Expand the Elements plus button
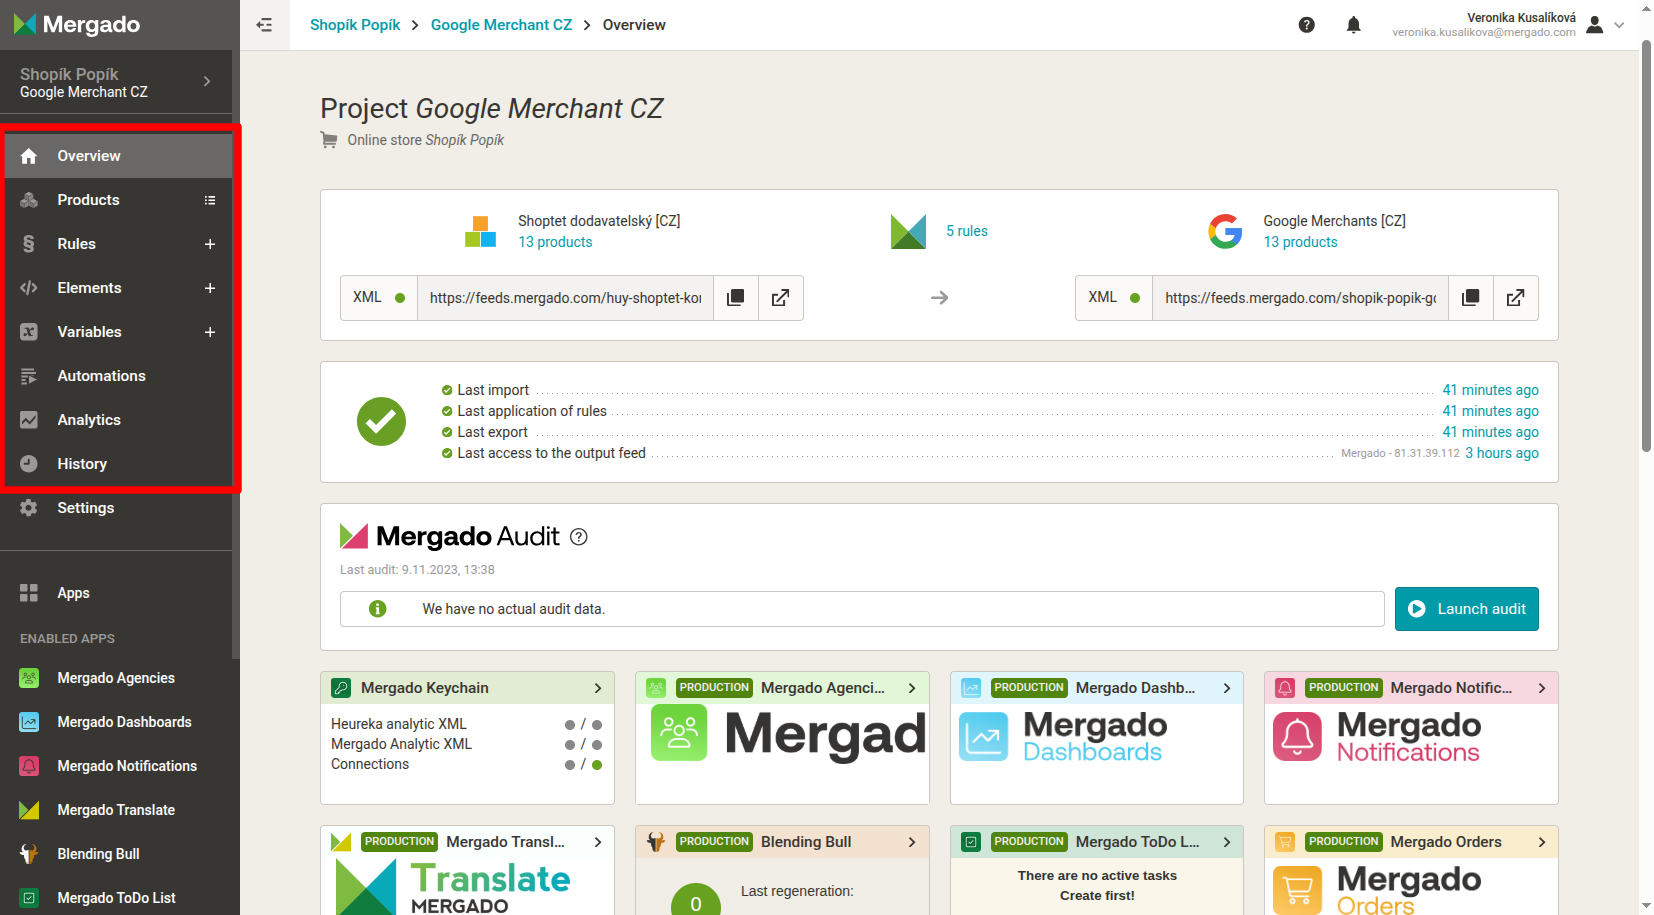The width and height of the screenshot is (1654, 915). [x=210, y=288]
